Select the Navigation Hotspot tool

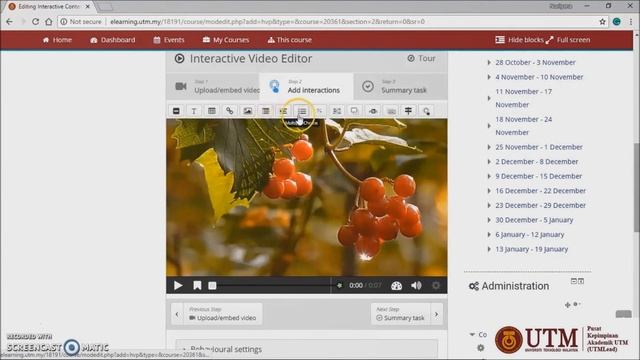pos(426,111)
